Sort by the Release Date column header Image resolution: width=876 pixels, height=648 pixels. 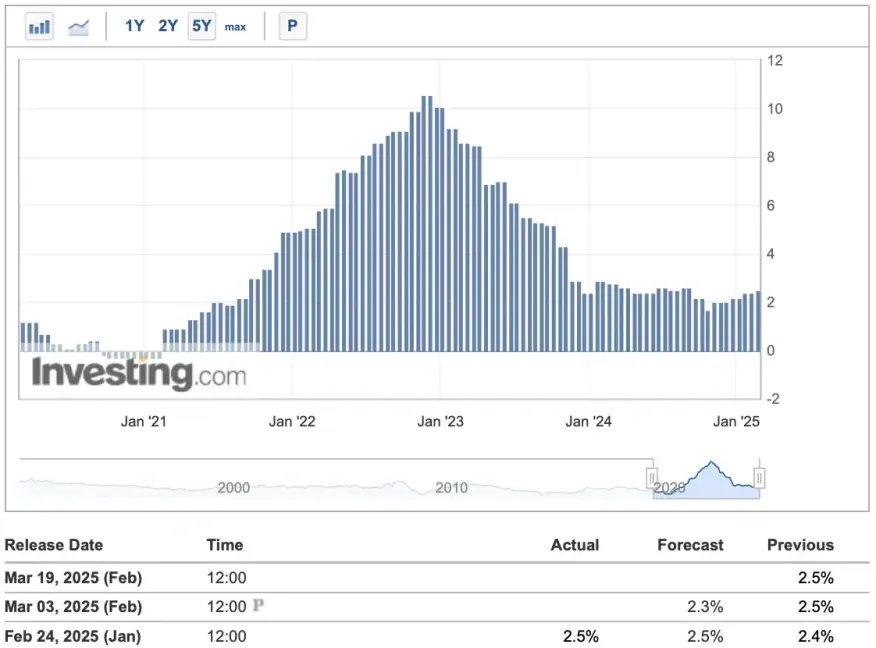click(x=54, y=545)
